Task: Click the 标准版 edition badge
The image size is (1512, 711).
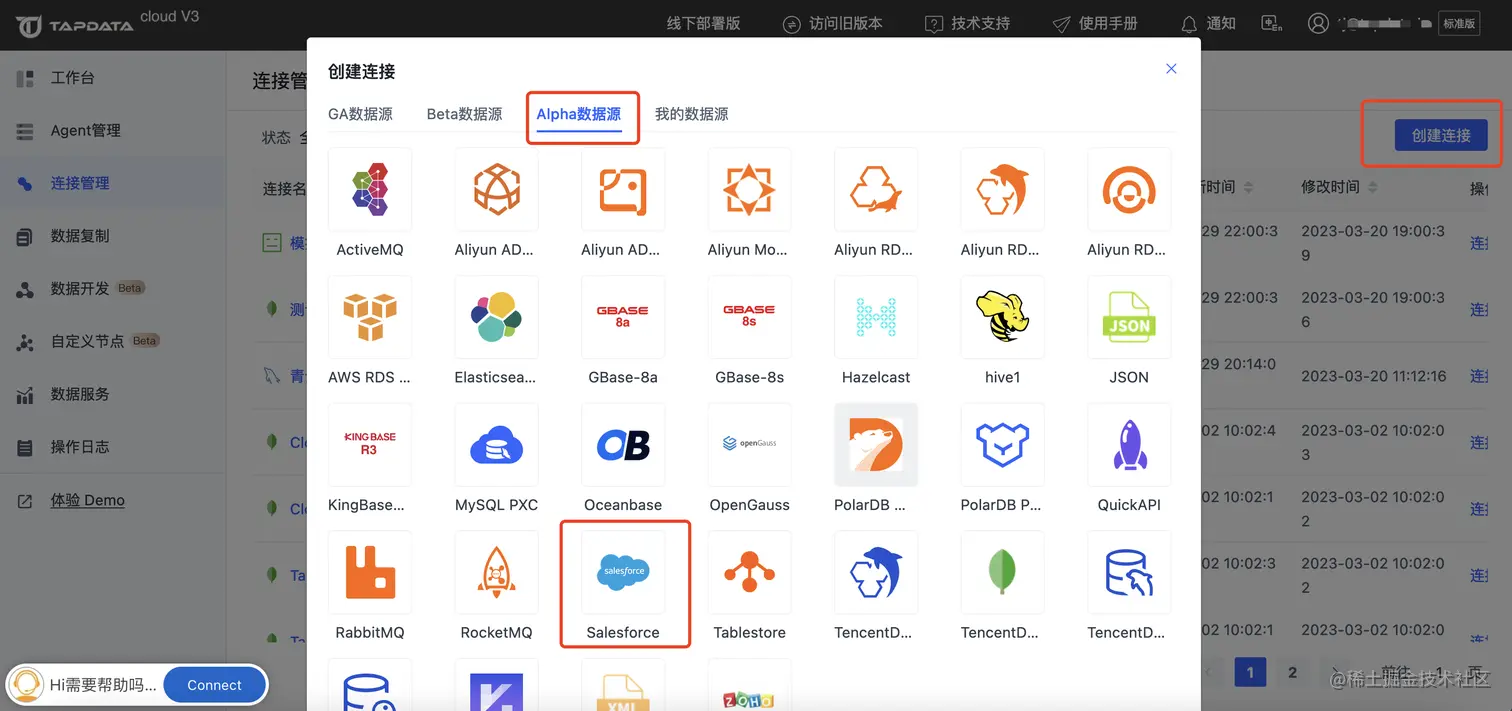Action: [x=1459, y=23]
